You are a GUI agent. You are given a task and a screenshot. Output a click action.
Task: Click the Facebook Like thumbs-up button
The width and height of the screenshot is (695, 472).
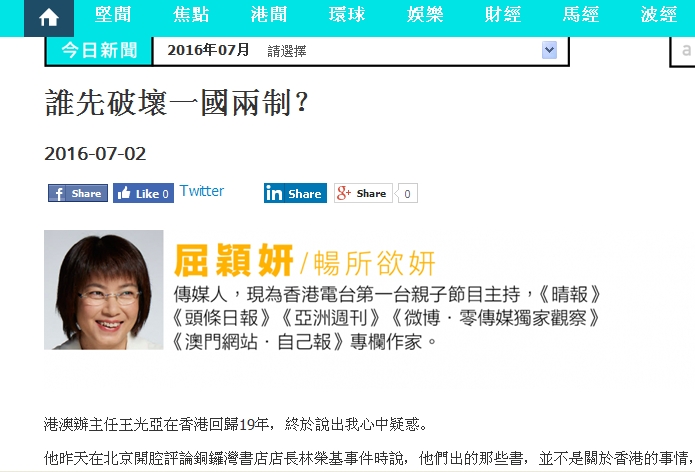(x=143, y=193)
